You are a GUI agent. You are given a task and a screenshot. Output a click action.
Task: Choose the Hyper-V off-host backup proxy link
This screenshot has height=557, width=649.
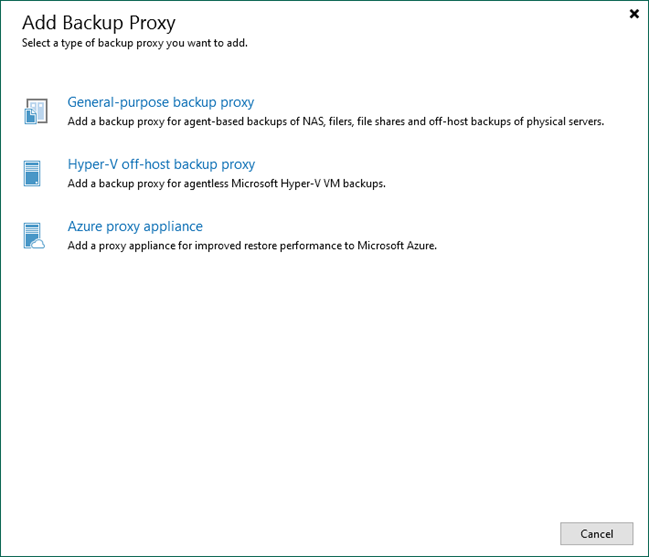pyautogui.click(x=161, y=164)
